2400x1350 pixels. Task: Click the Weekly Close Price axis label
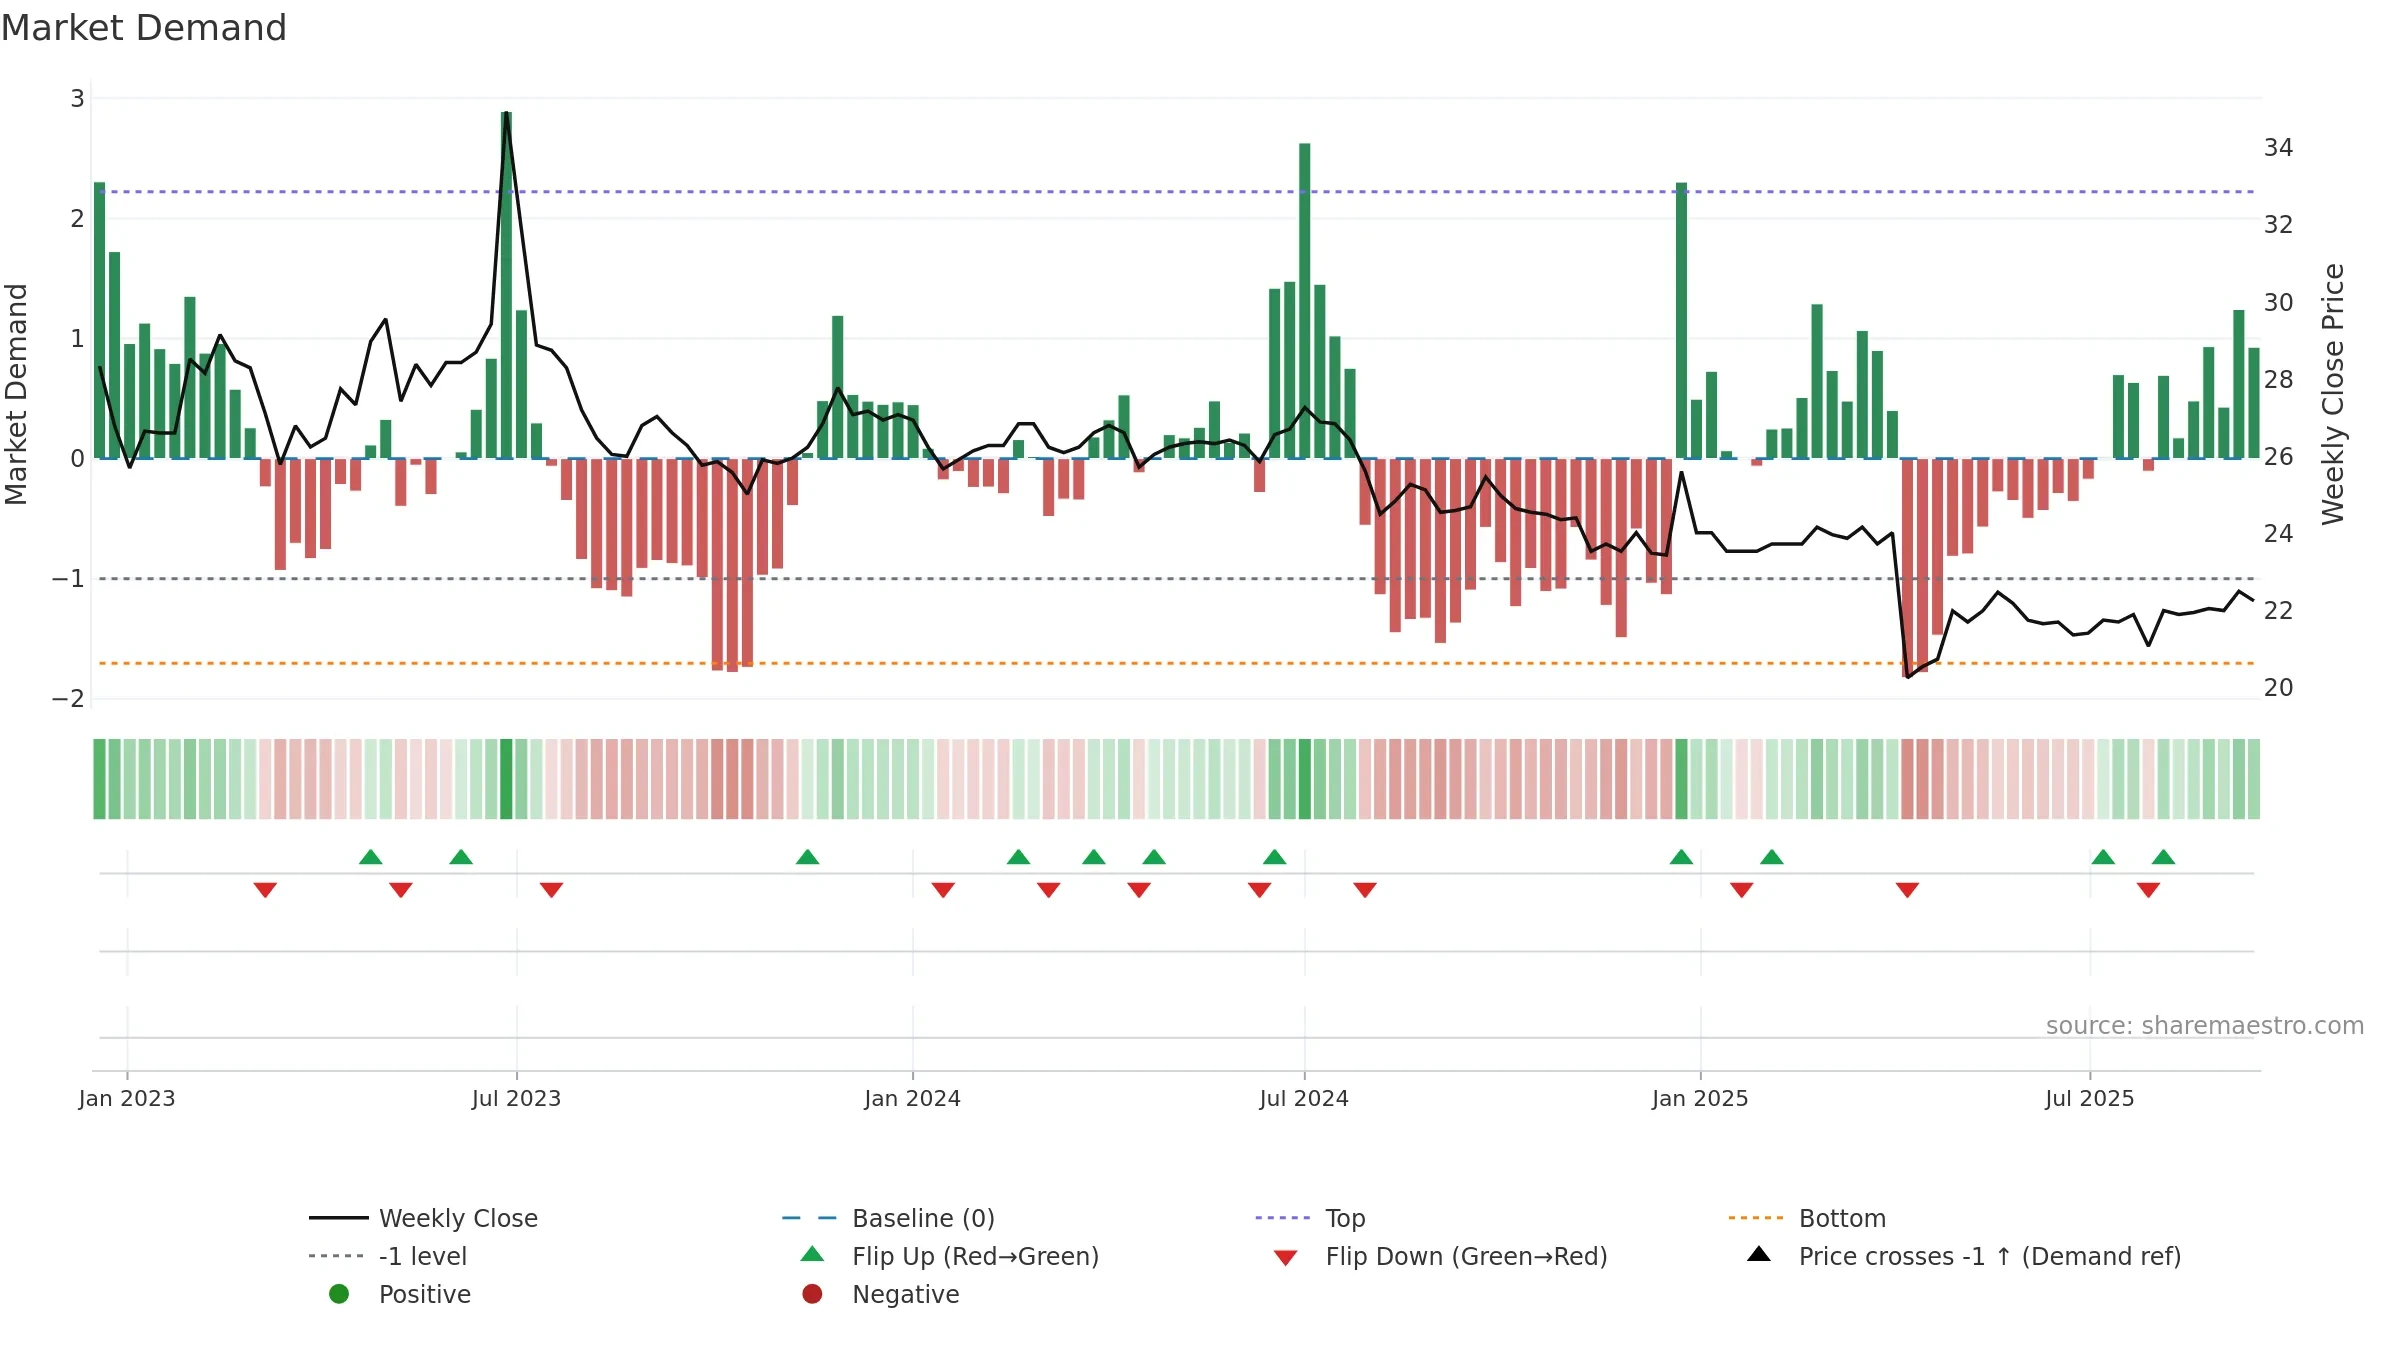point(2333,394)
